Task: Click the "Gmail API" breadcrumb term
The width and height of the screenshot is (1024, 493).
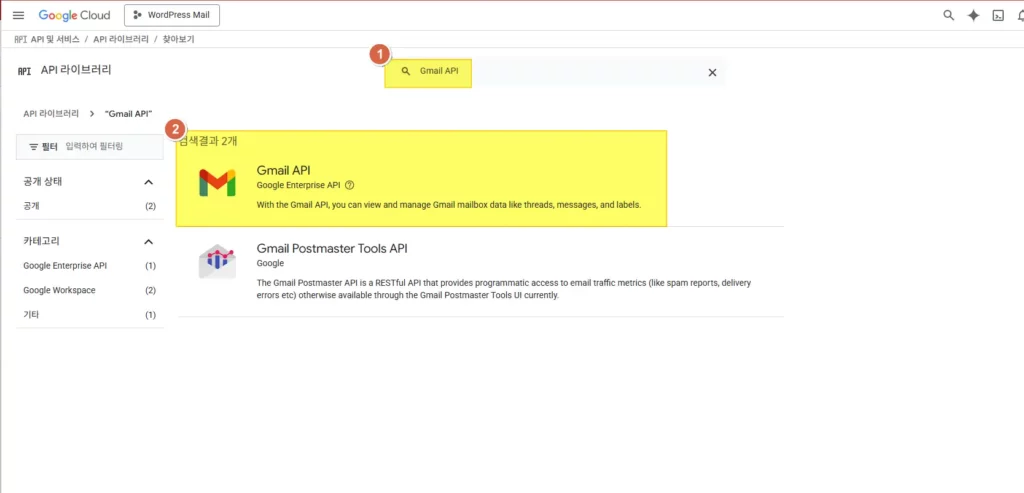Action: click(x=129, y=114)
